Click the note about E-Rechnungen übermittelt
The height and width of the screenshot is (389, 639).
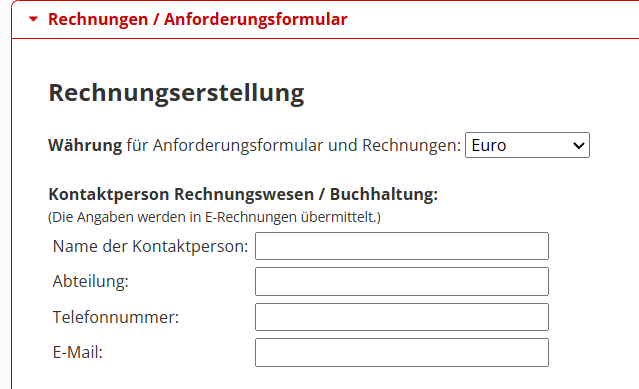point(214,217)
